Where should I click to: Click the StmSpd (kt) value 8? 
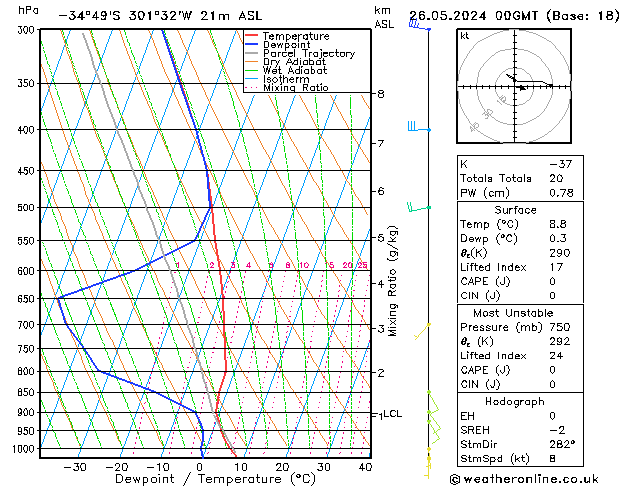click(x=552, y=459)
